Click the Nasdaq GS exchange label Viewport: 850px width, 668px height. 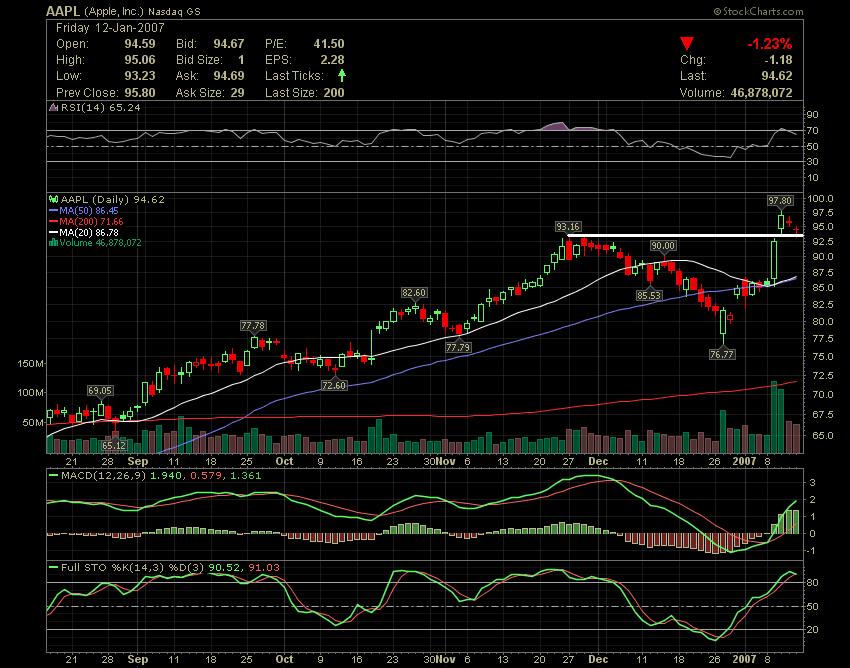click(x=176, y=11)
